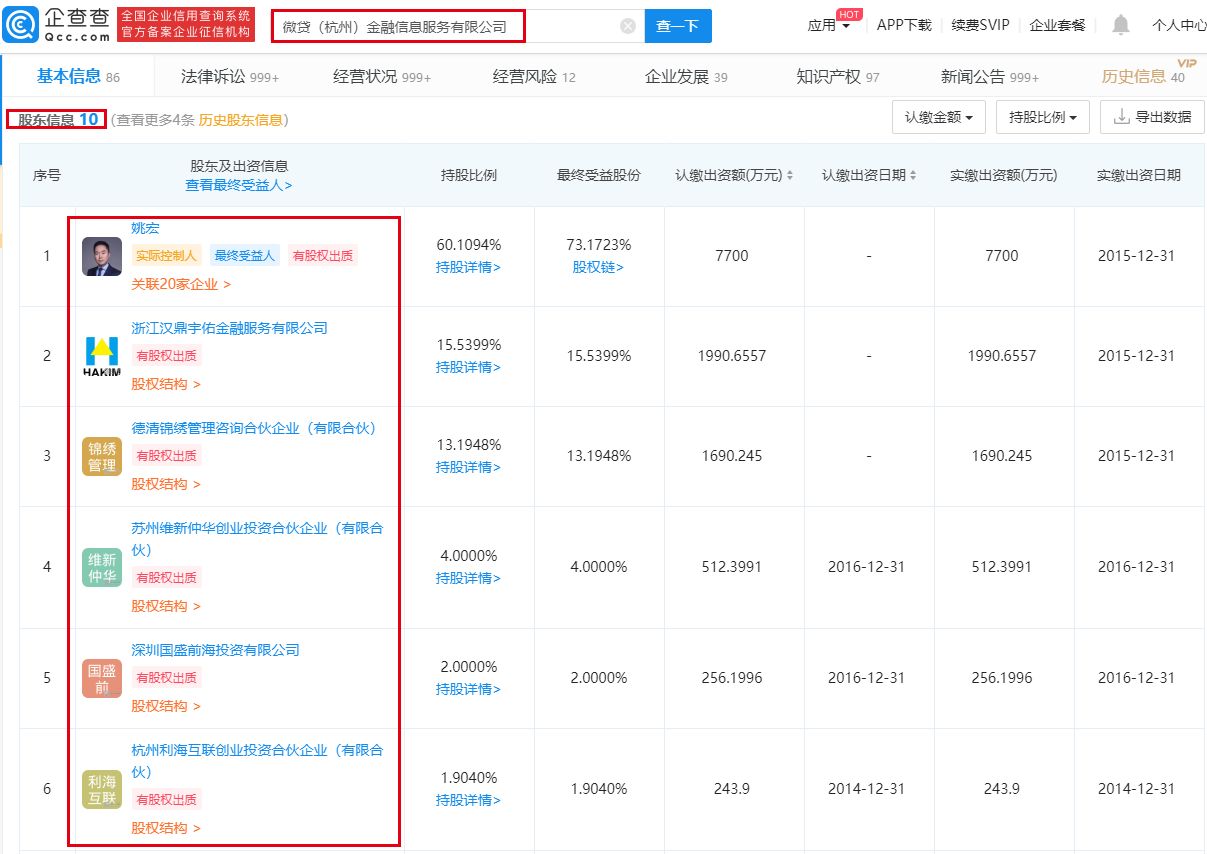The width and height of the screenshot is (1207, 854).
Task: Expand the 应用 menu
Action: click(829, 26)
